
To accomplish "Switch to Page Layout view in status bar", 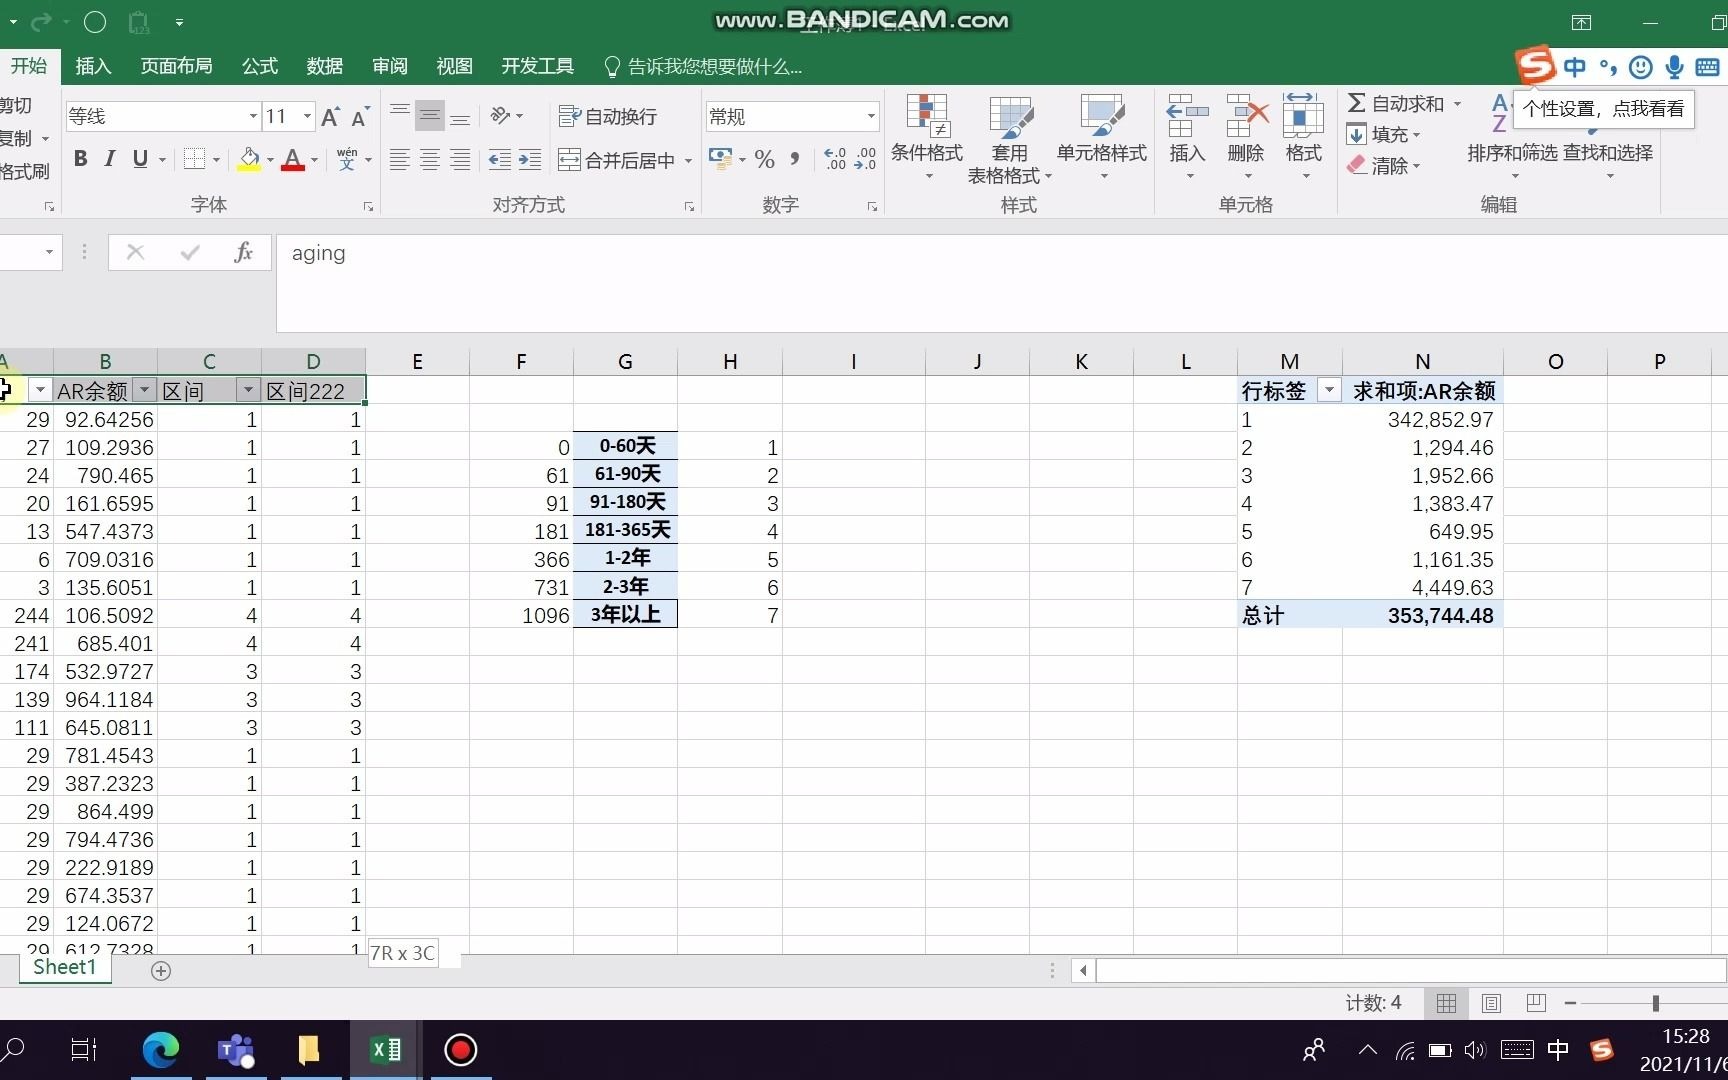I will point(1491,1003).
